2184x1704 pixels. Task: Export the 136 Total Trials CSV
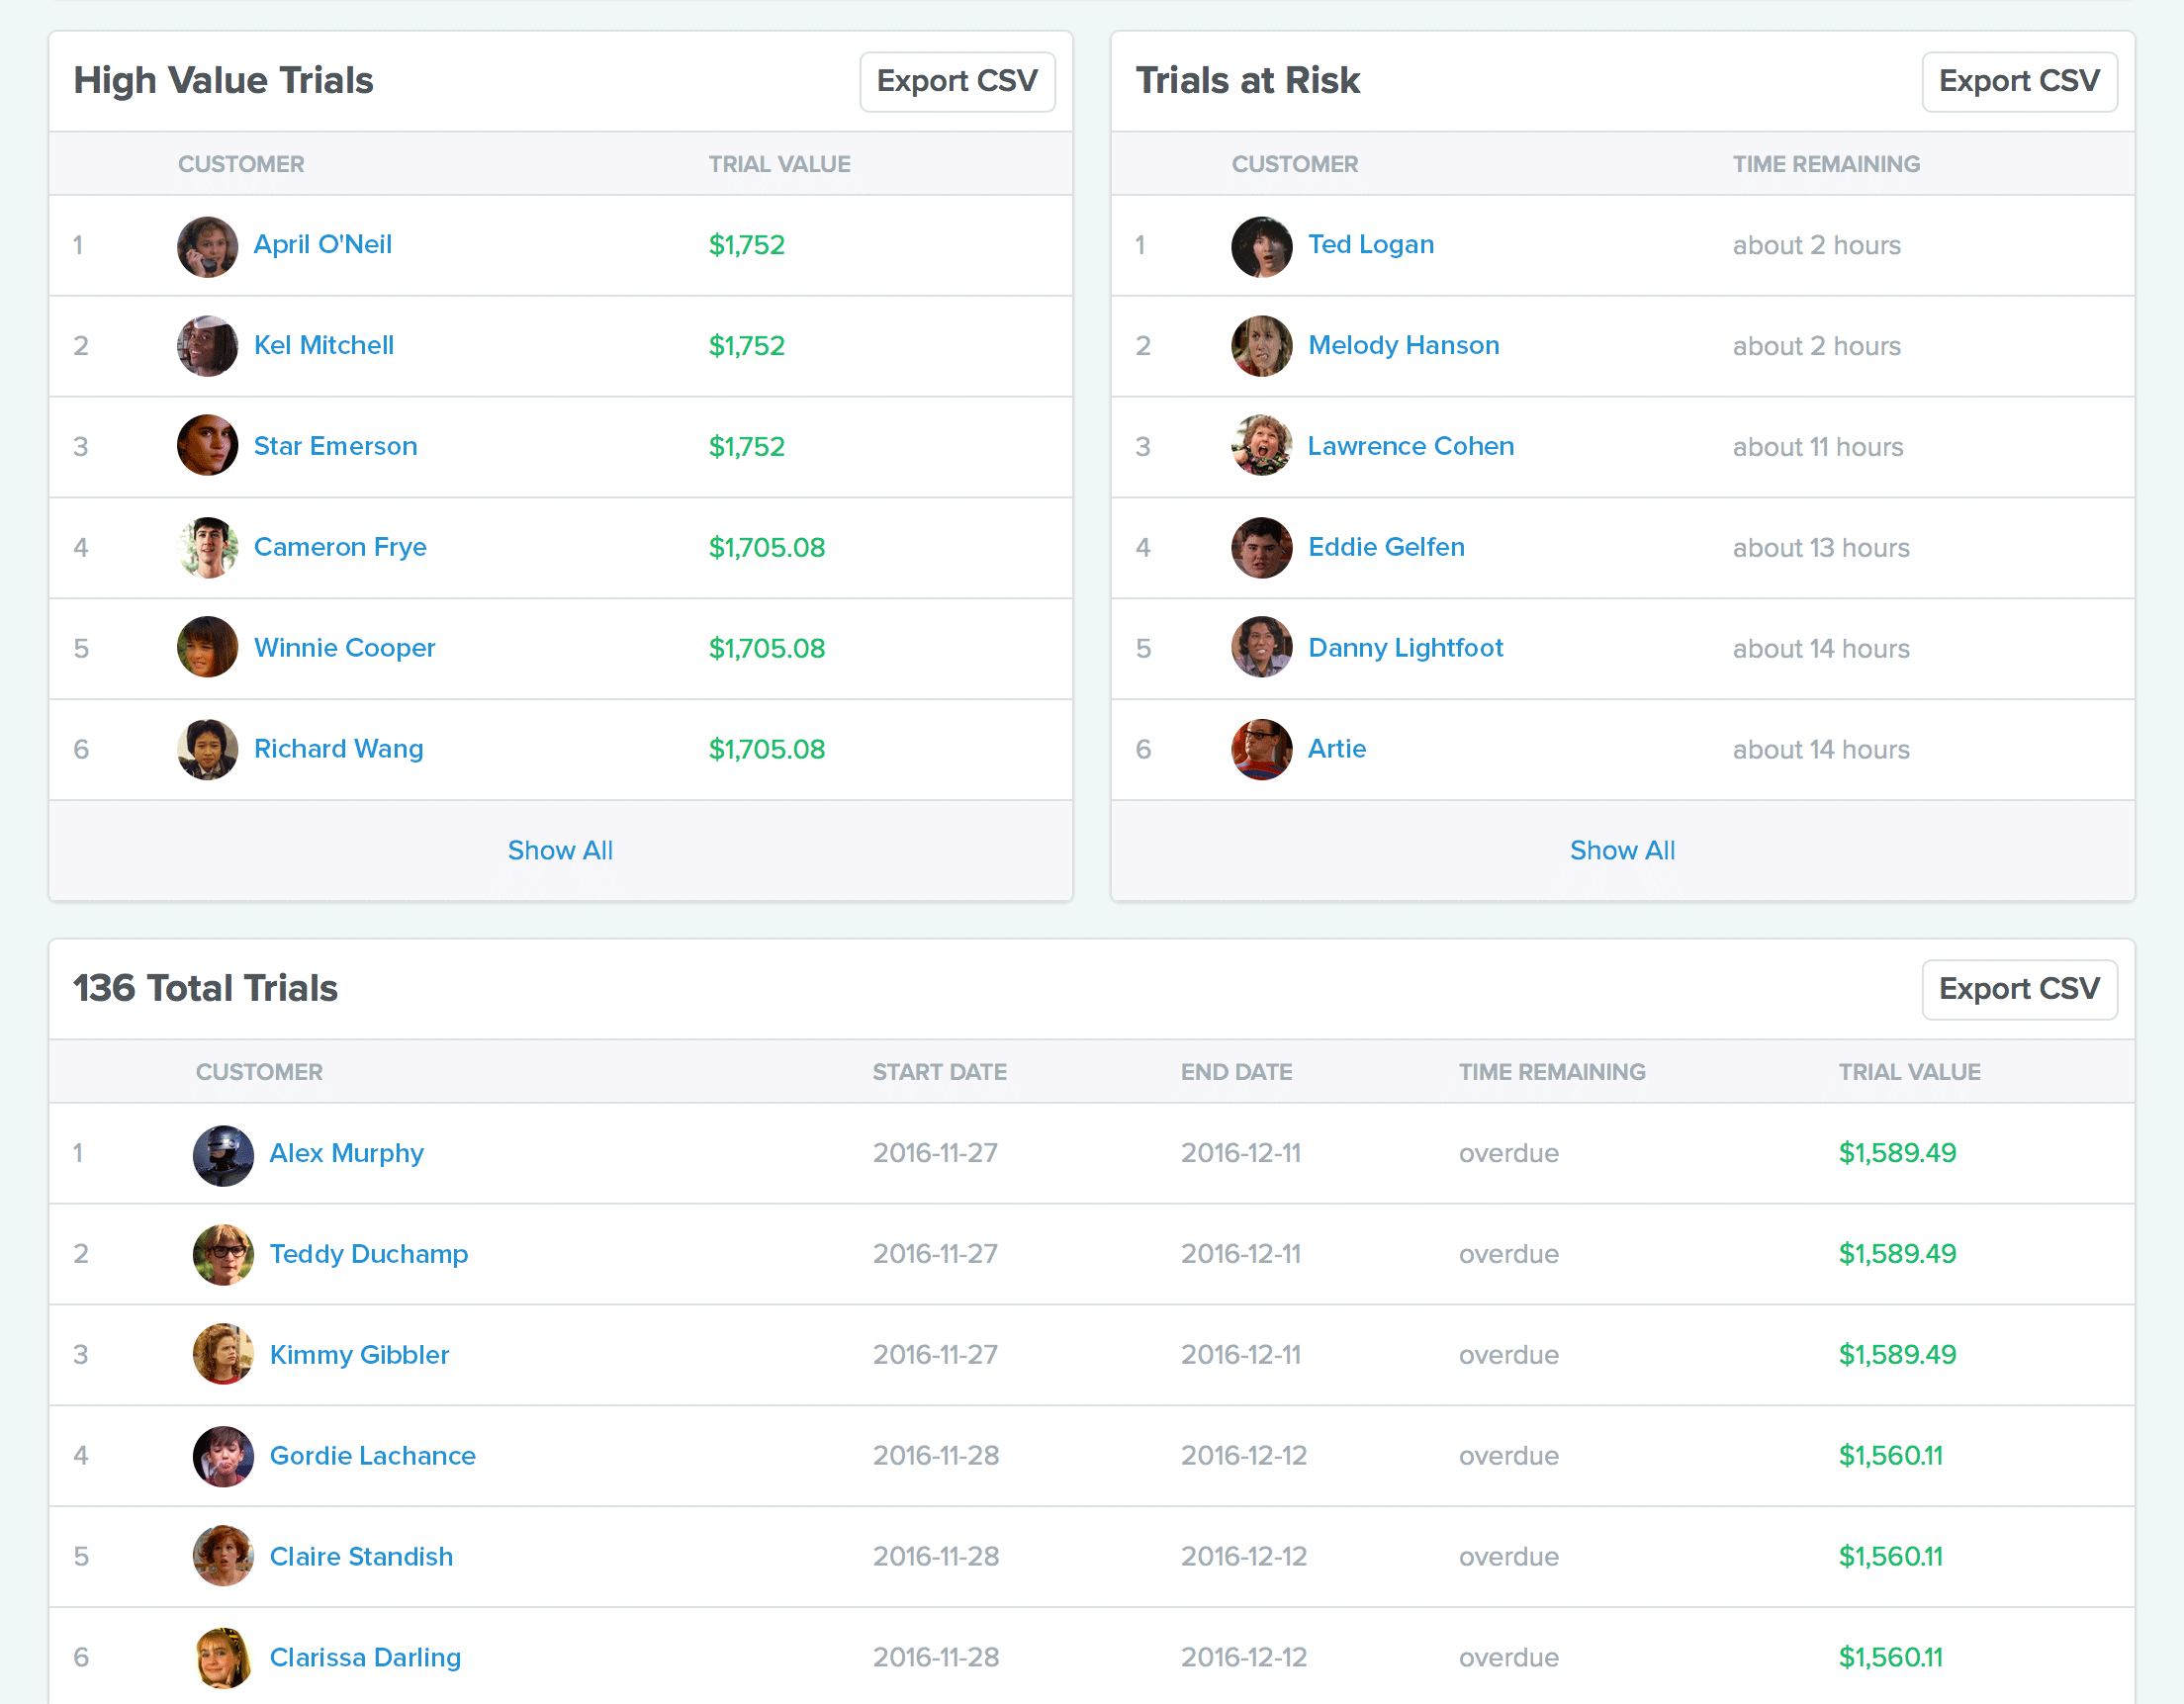(2018, 989)
